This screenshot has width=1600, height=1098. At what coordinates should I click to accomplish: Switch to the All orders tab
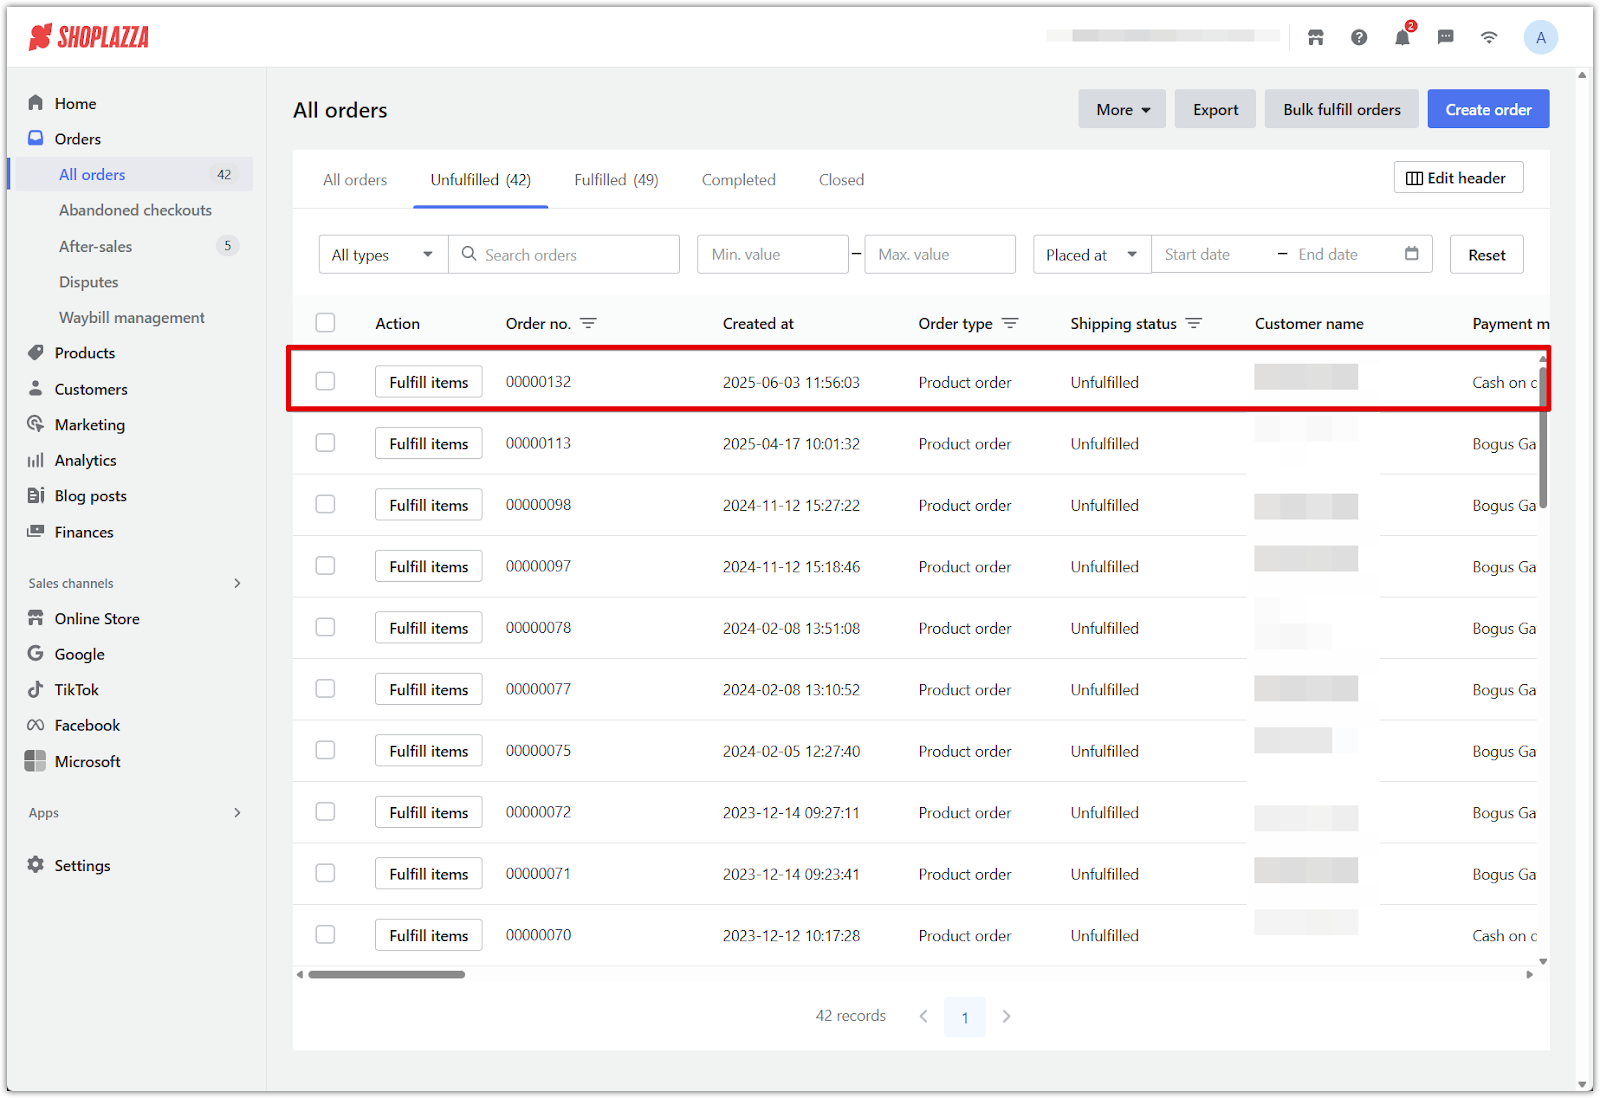click(355, 180)
